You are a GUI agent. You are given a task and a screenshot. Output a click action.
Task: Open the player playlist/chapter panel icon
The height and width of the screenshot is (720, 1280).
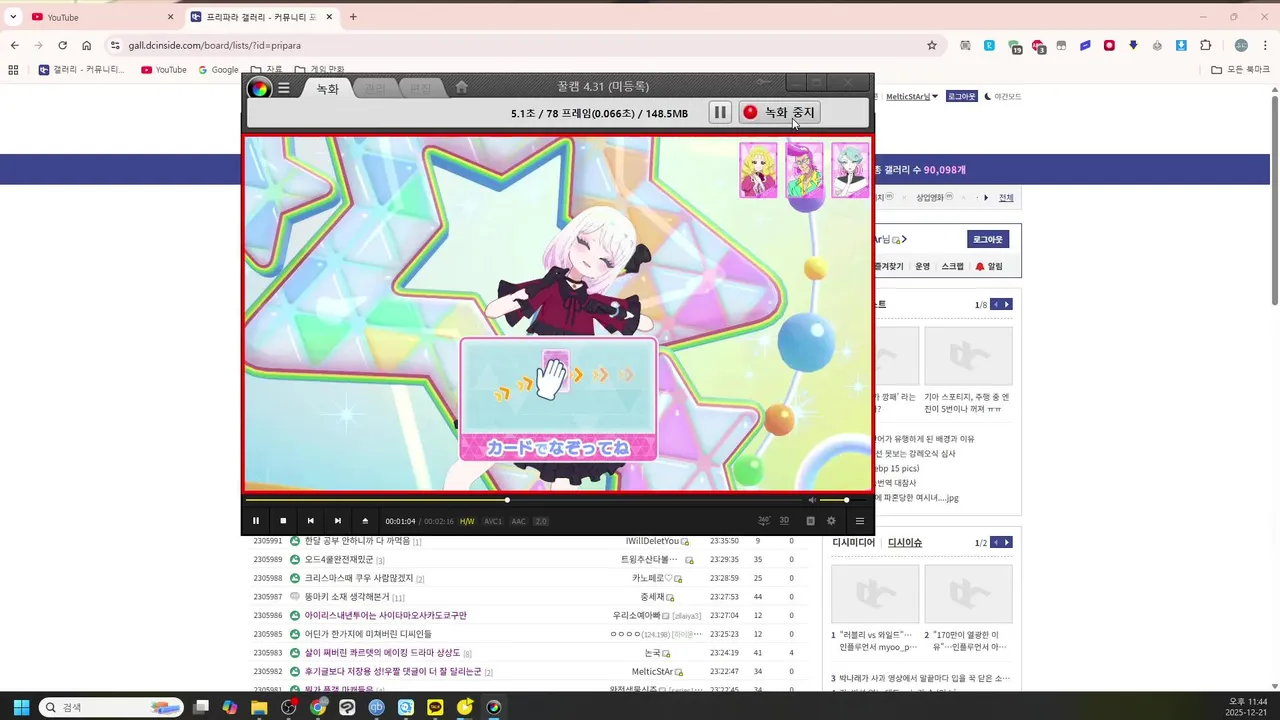click(810, 521)
